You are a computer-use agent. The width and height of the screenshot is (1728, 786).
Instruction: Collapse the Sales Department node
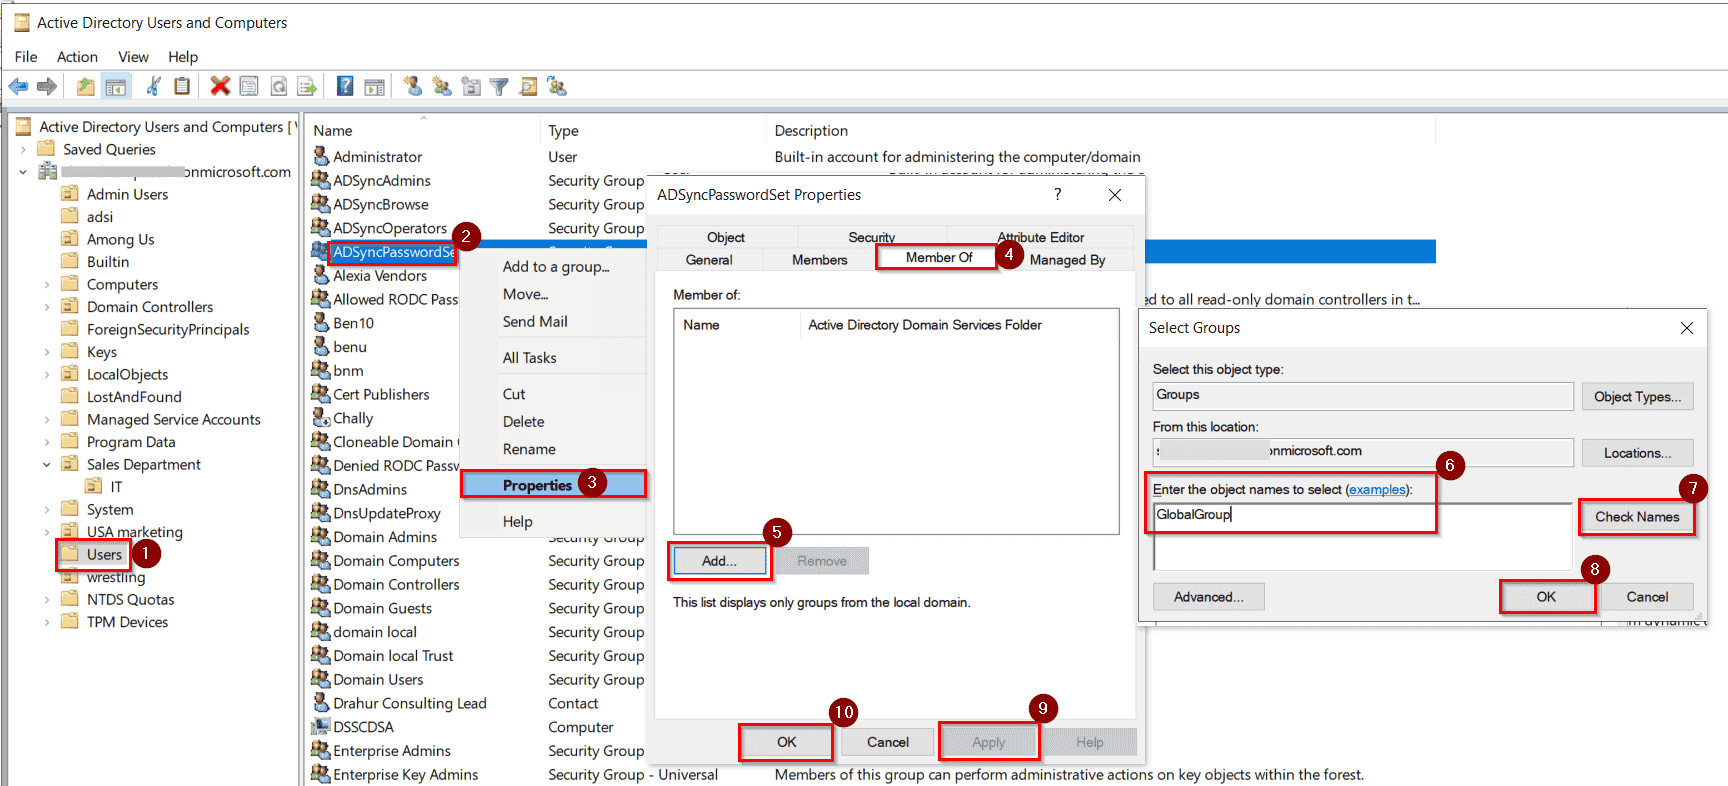click(x=47, y=464)
